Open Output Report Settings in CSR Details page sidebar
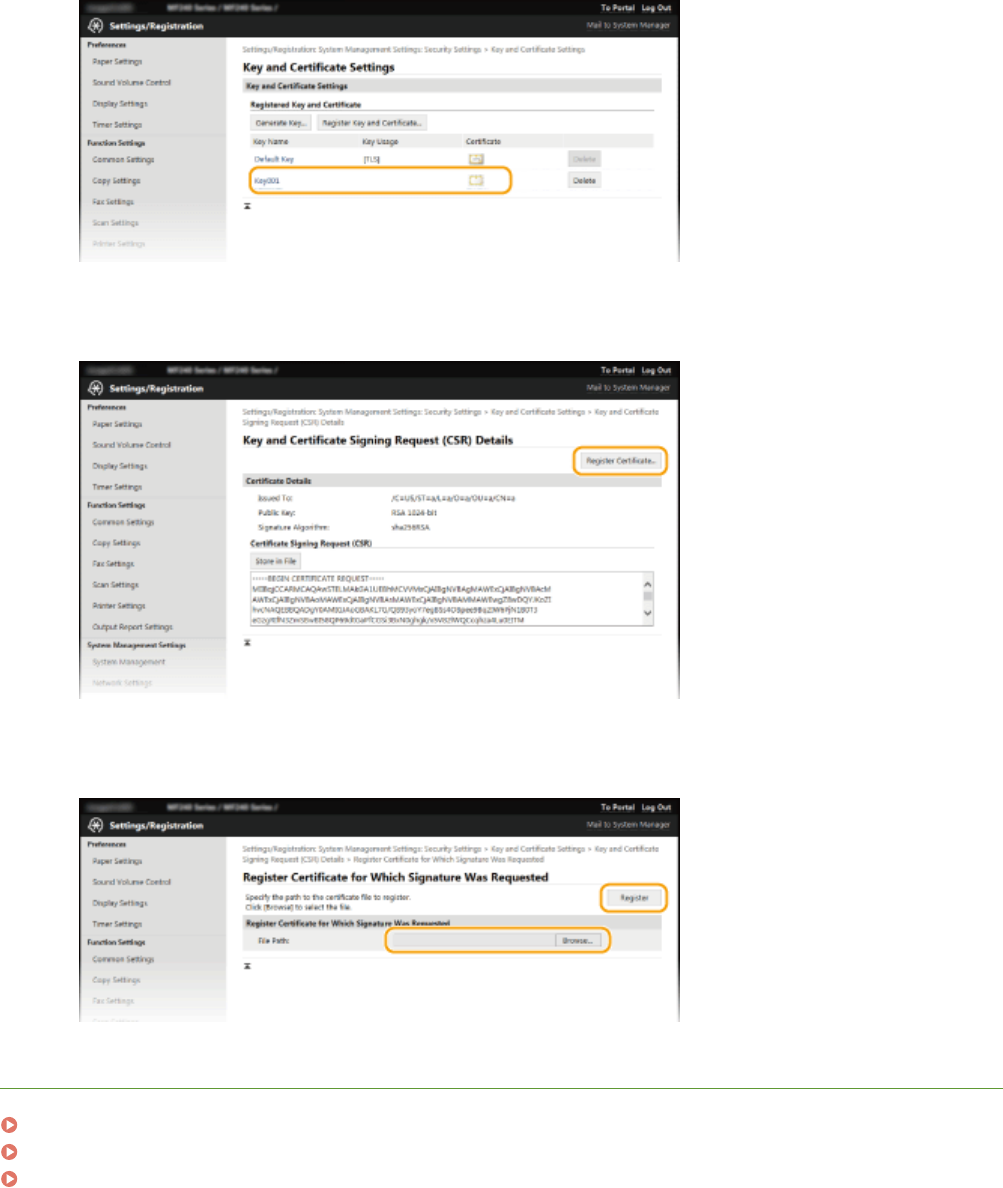 click(133, 627)
